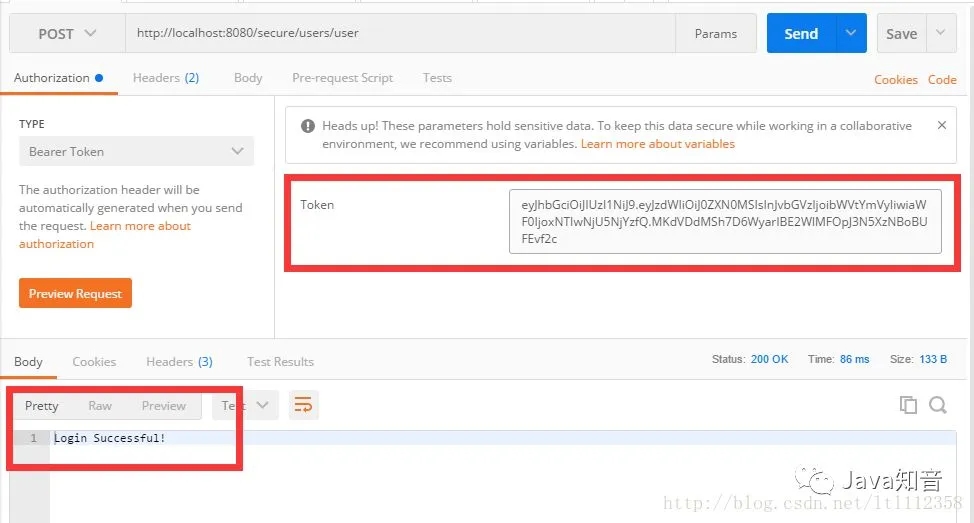Open the Test Results tab
974x523 pixels.
pyautogui.click(x=280, y=362)
